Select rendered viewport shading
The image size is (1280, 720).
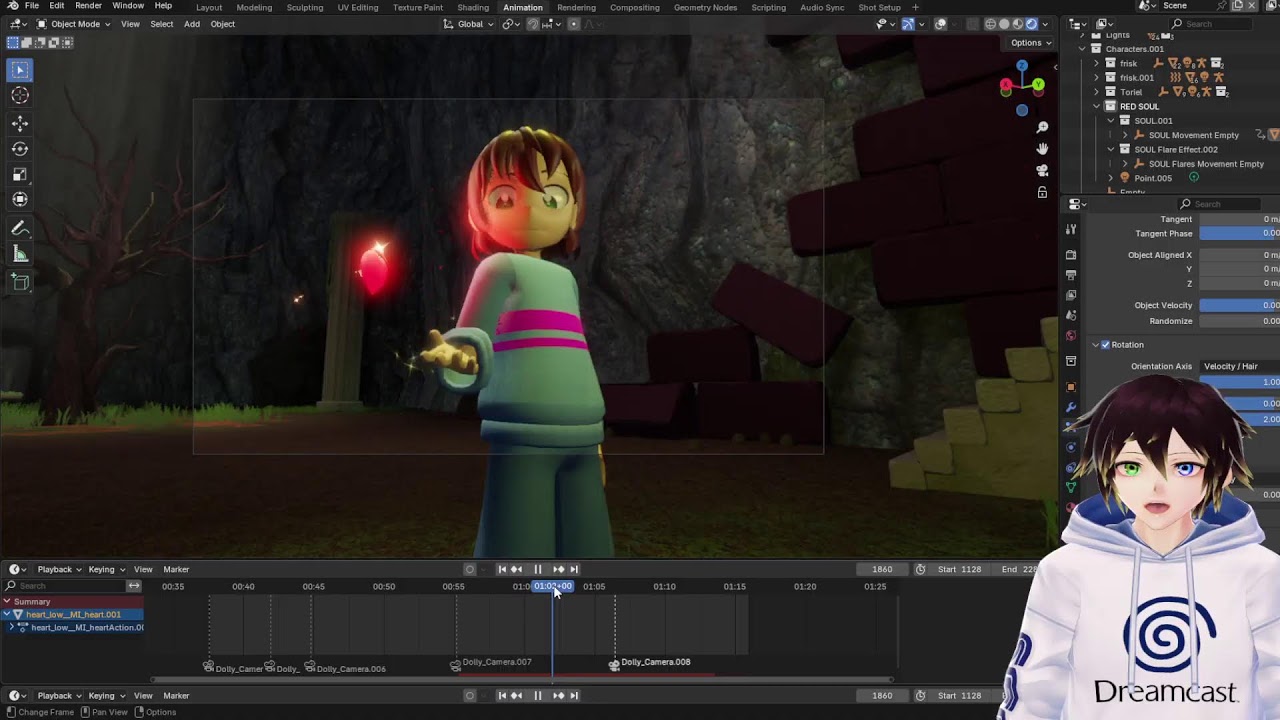[1032, 24]
